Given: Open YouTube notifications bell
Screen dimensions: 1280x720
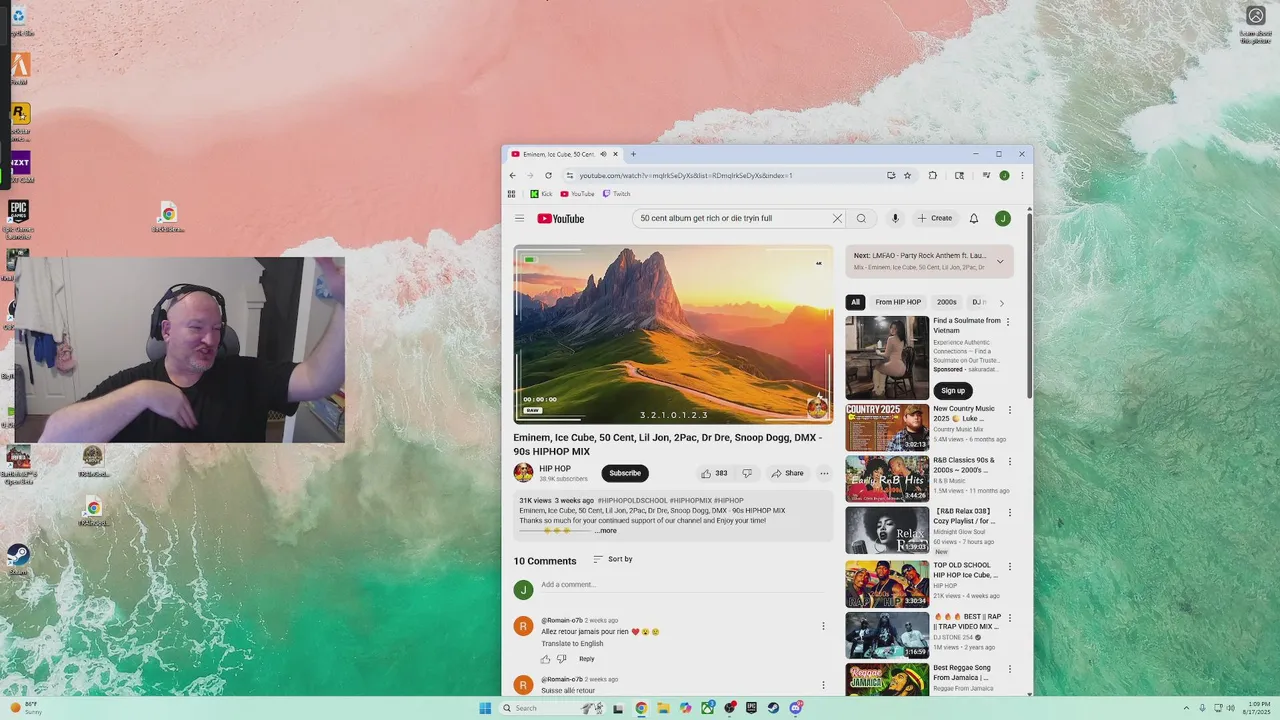Looking at the screenshot, I should point(974,218).
